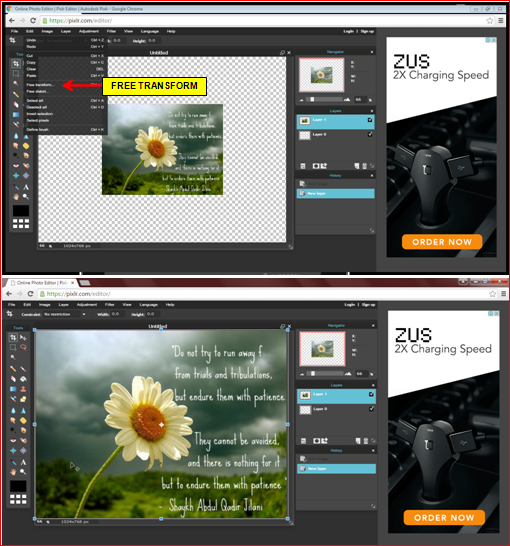
Task: Select the Clone stamp tool in bottom editor
Action: (23, 389)
